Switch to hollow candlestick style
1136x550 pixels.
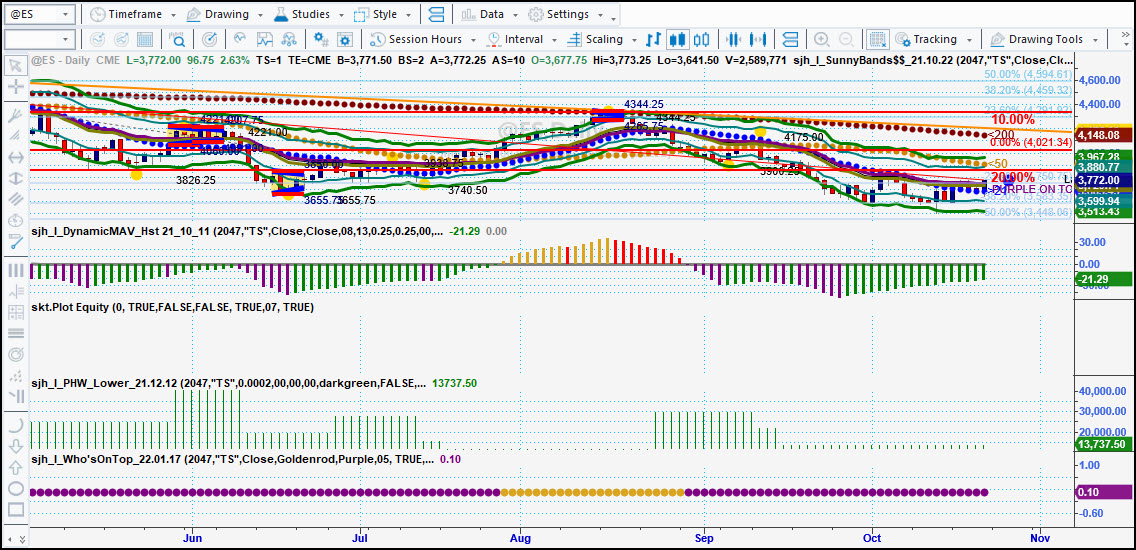[x=701, y=39]
